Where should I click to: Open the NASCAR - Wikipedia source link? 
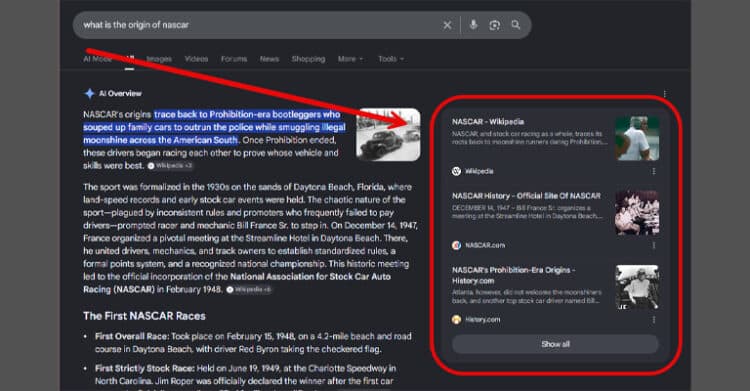pyautogui.click(x=488, y=122)
